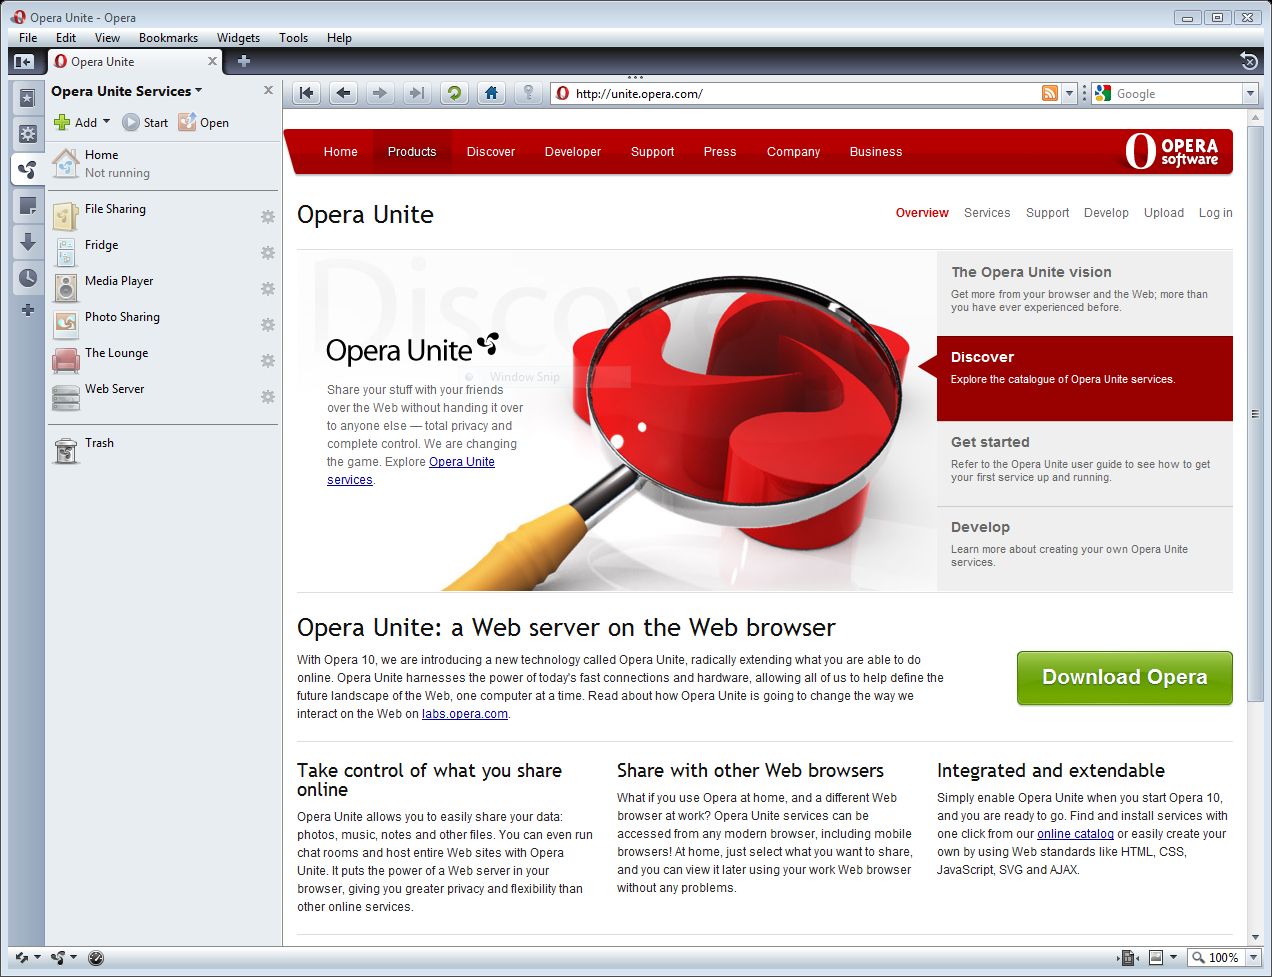Start the selected Unite service
Image resolution: width=1272 pixels, height=977 pixels.
(x=145, y=123)
